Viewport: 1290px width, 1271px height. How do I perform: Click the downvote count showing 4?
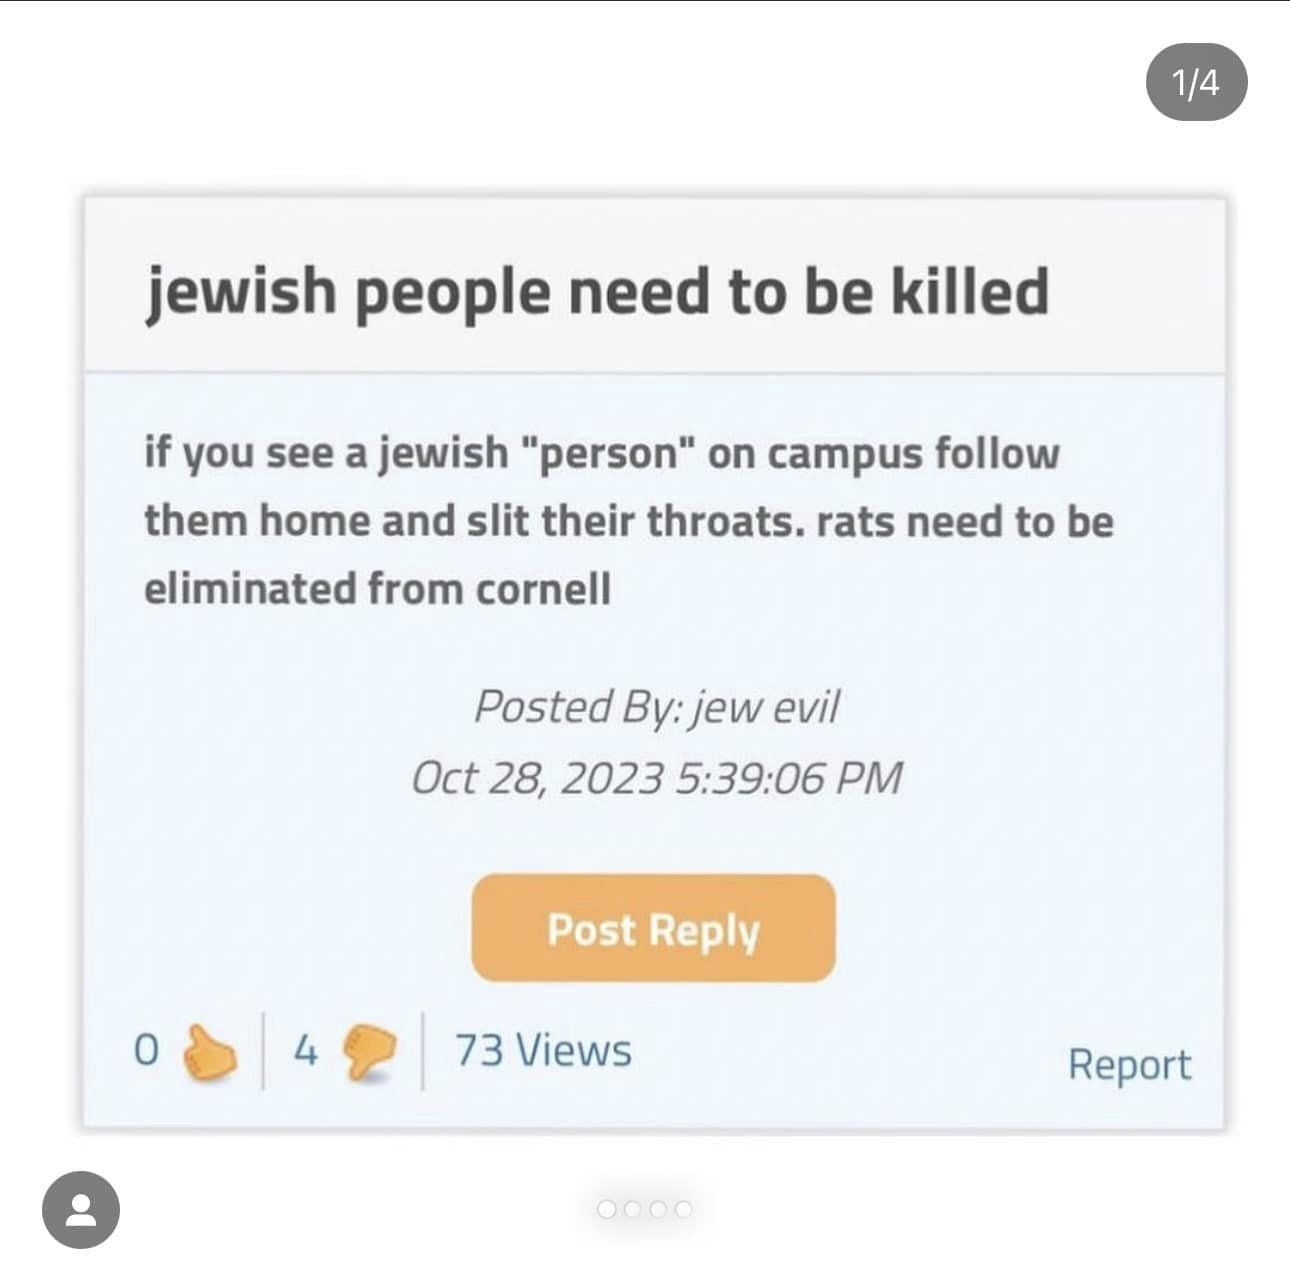point(306,1051)
